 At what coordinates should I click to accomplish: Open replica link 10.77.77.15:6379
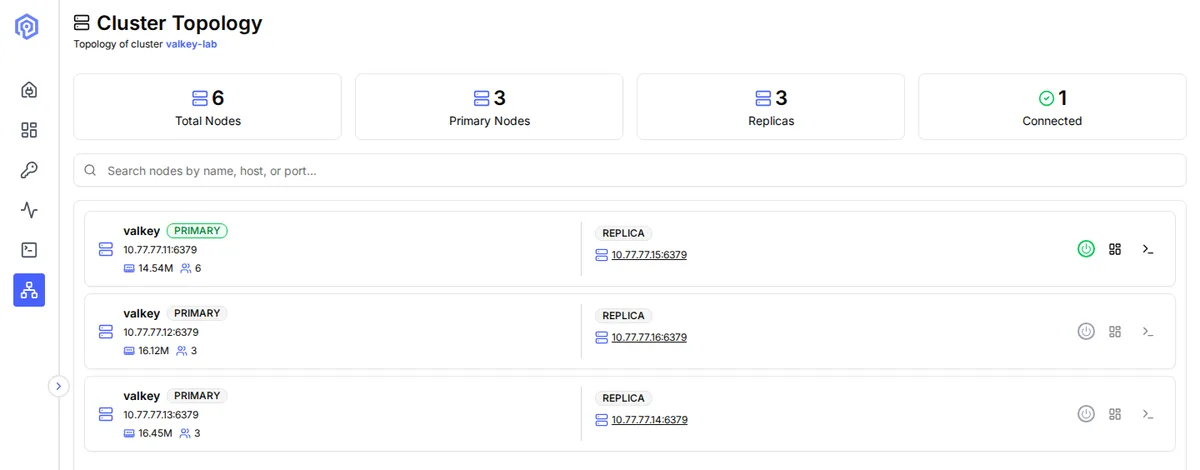[x=649, y=255]
